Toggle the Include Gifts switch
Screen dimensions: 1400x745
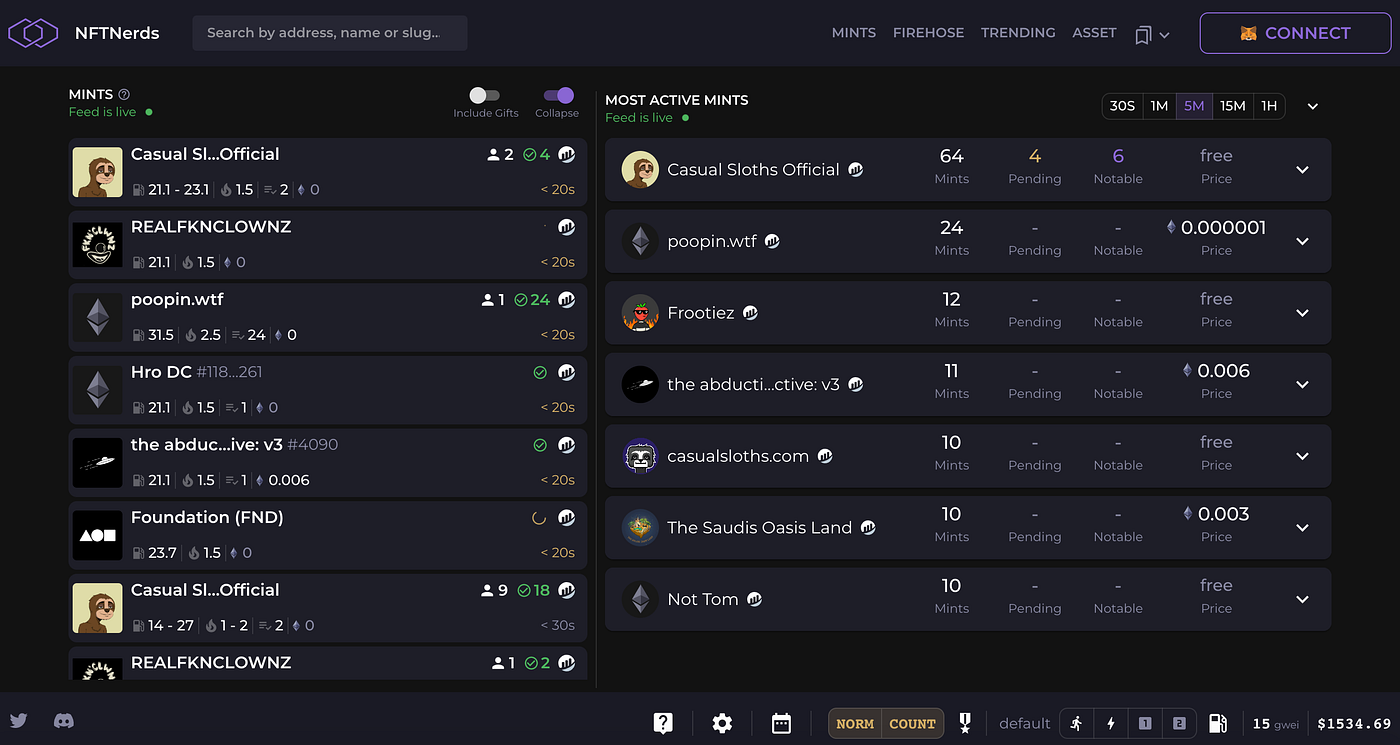click(485, 96)
